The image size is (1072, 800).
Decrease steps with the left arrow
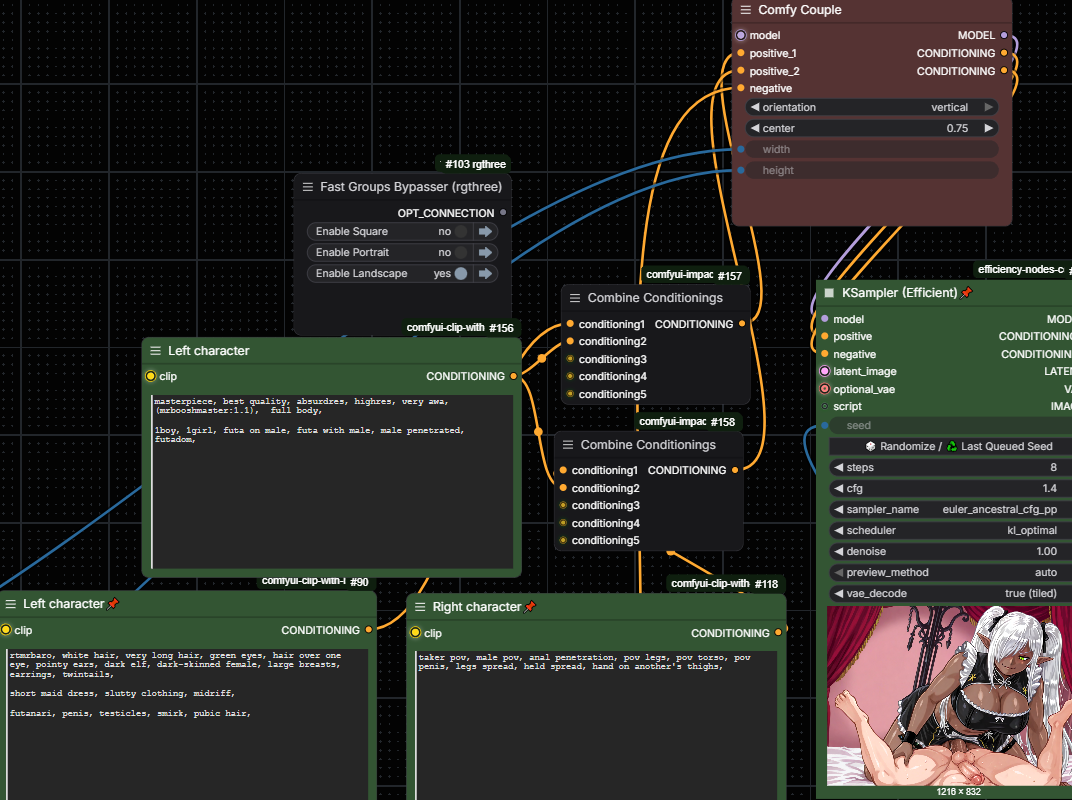pos(838,467)
